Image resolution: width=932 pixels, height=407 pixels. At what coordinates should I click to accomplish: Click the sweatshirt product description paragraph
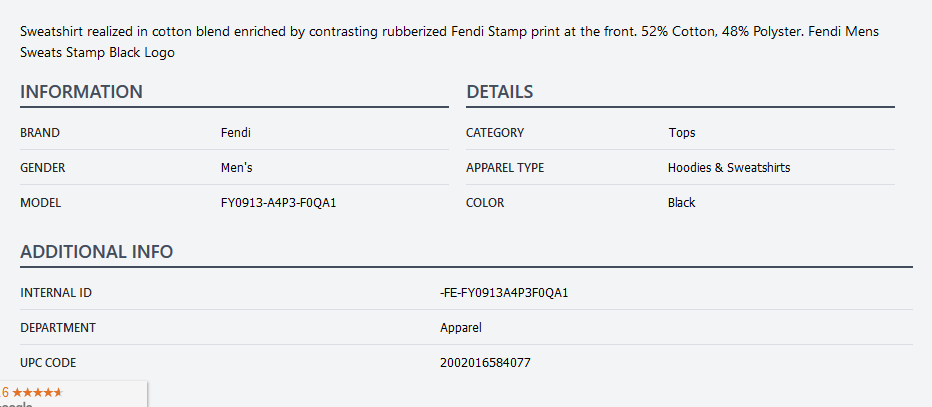[x=450, y=42]
